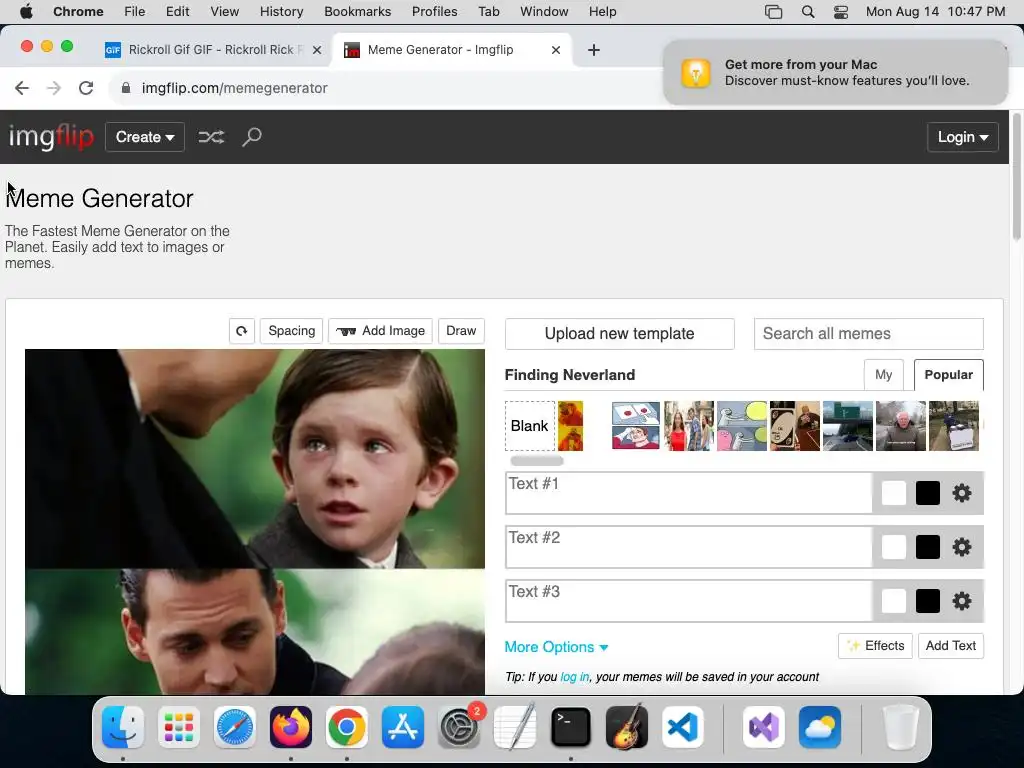Open Launchpad from the dock
This screenshot has height=768, width=1024.
tap(179, 727)
